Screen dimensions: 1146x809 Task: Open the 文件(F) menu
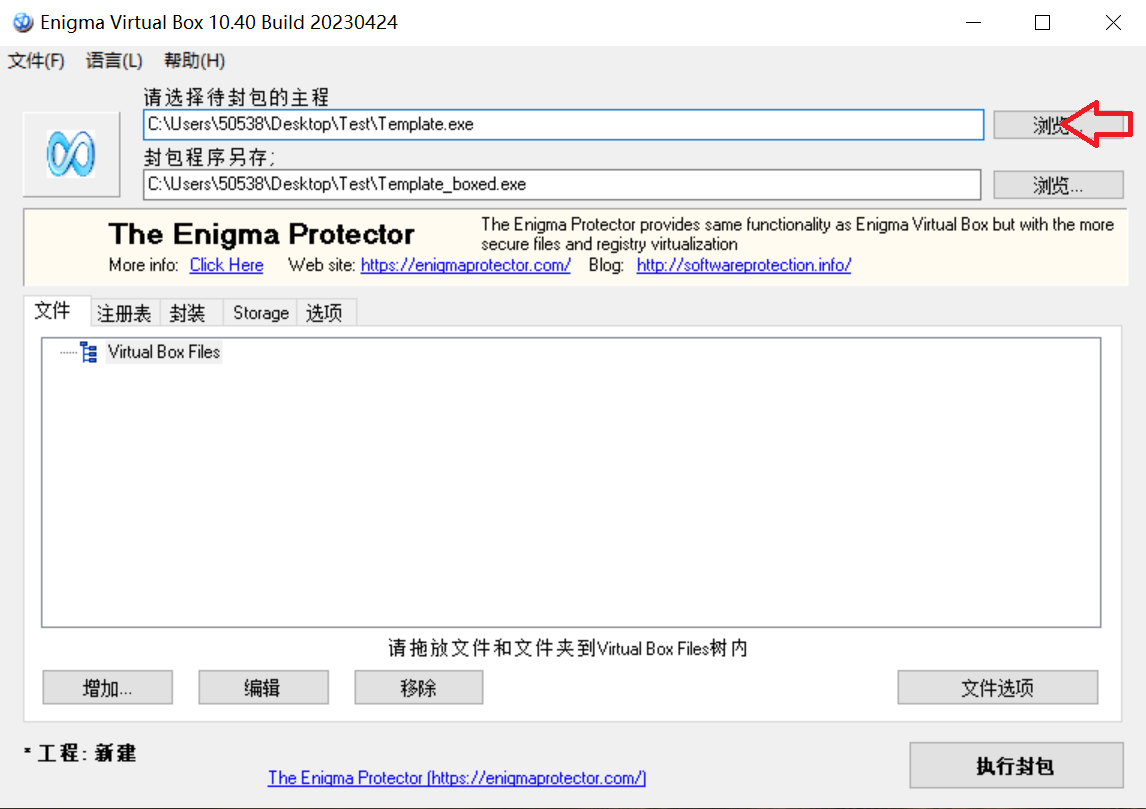tap(37, 61)
